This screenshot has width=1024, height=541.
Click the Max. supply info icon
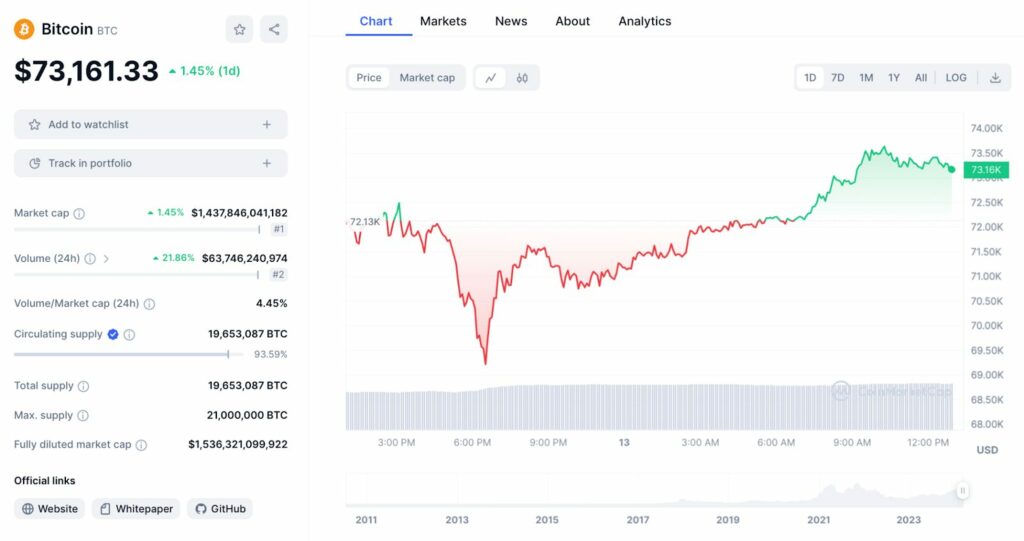coord(83,415)
